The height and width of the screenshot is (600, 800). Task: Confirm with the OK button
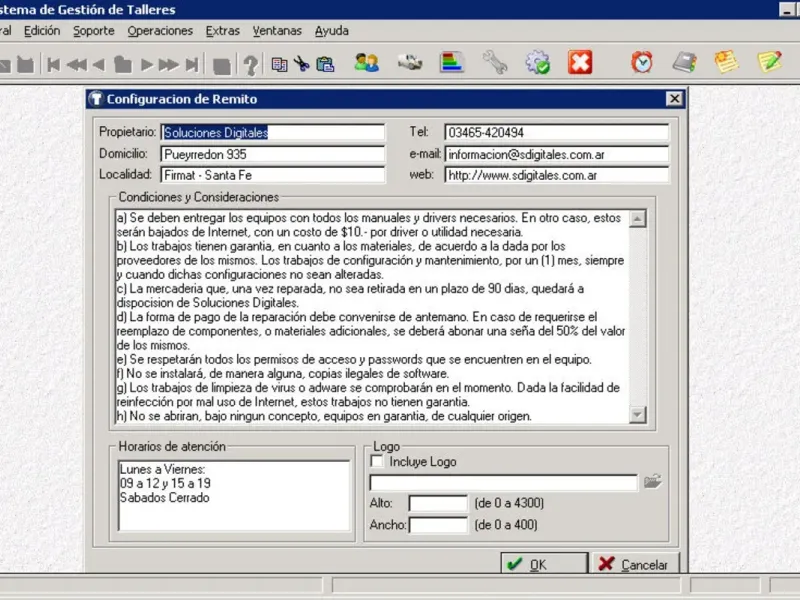[544, 564]
